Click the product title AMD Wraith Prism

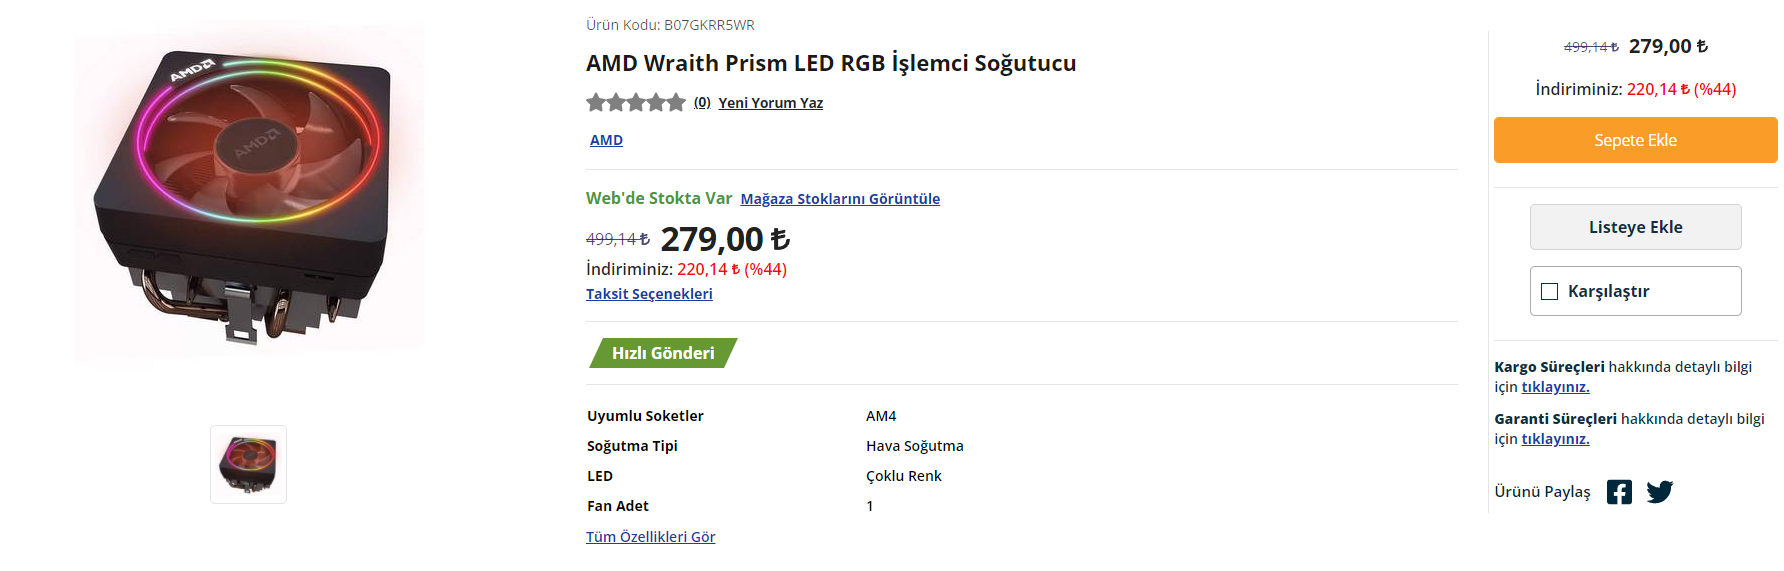(831, 63)
